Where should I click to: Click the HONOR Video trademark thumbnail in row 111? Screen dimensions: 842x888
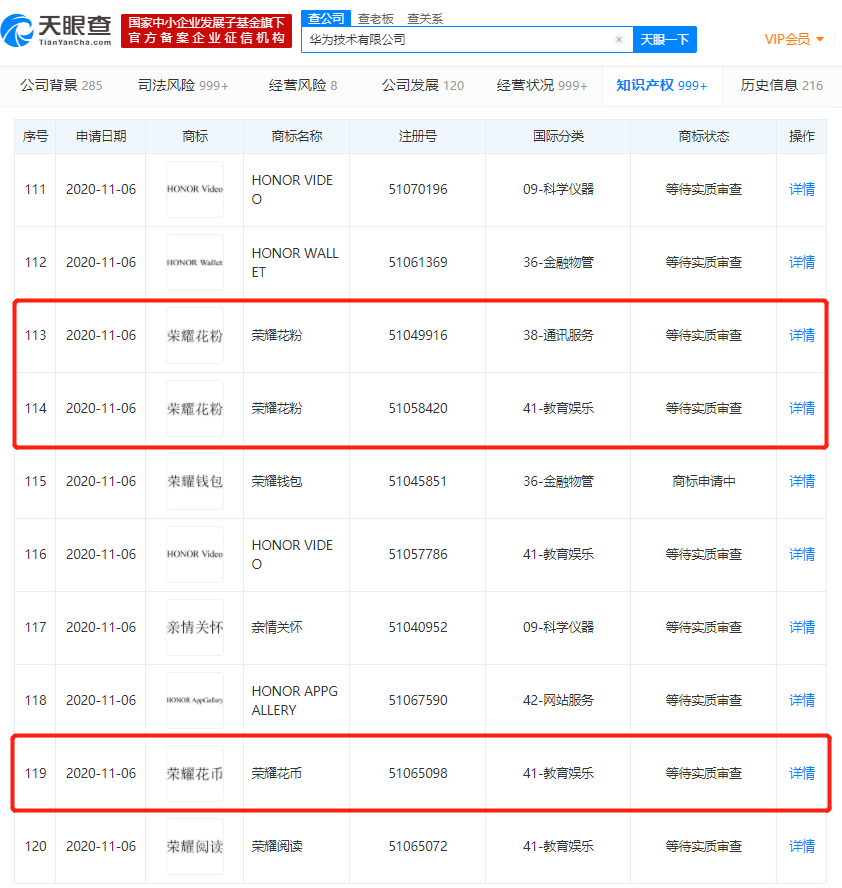pyautogui.click(x=195, y=189)
